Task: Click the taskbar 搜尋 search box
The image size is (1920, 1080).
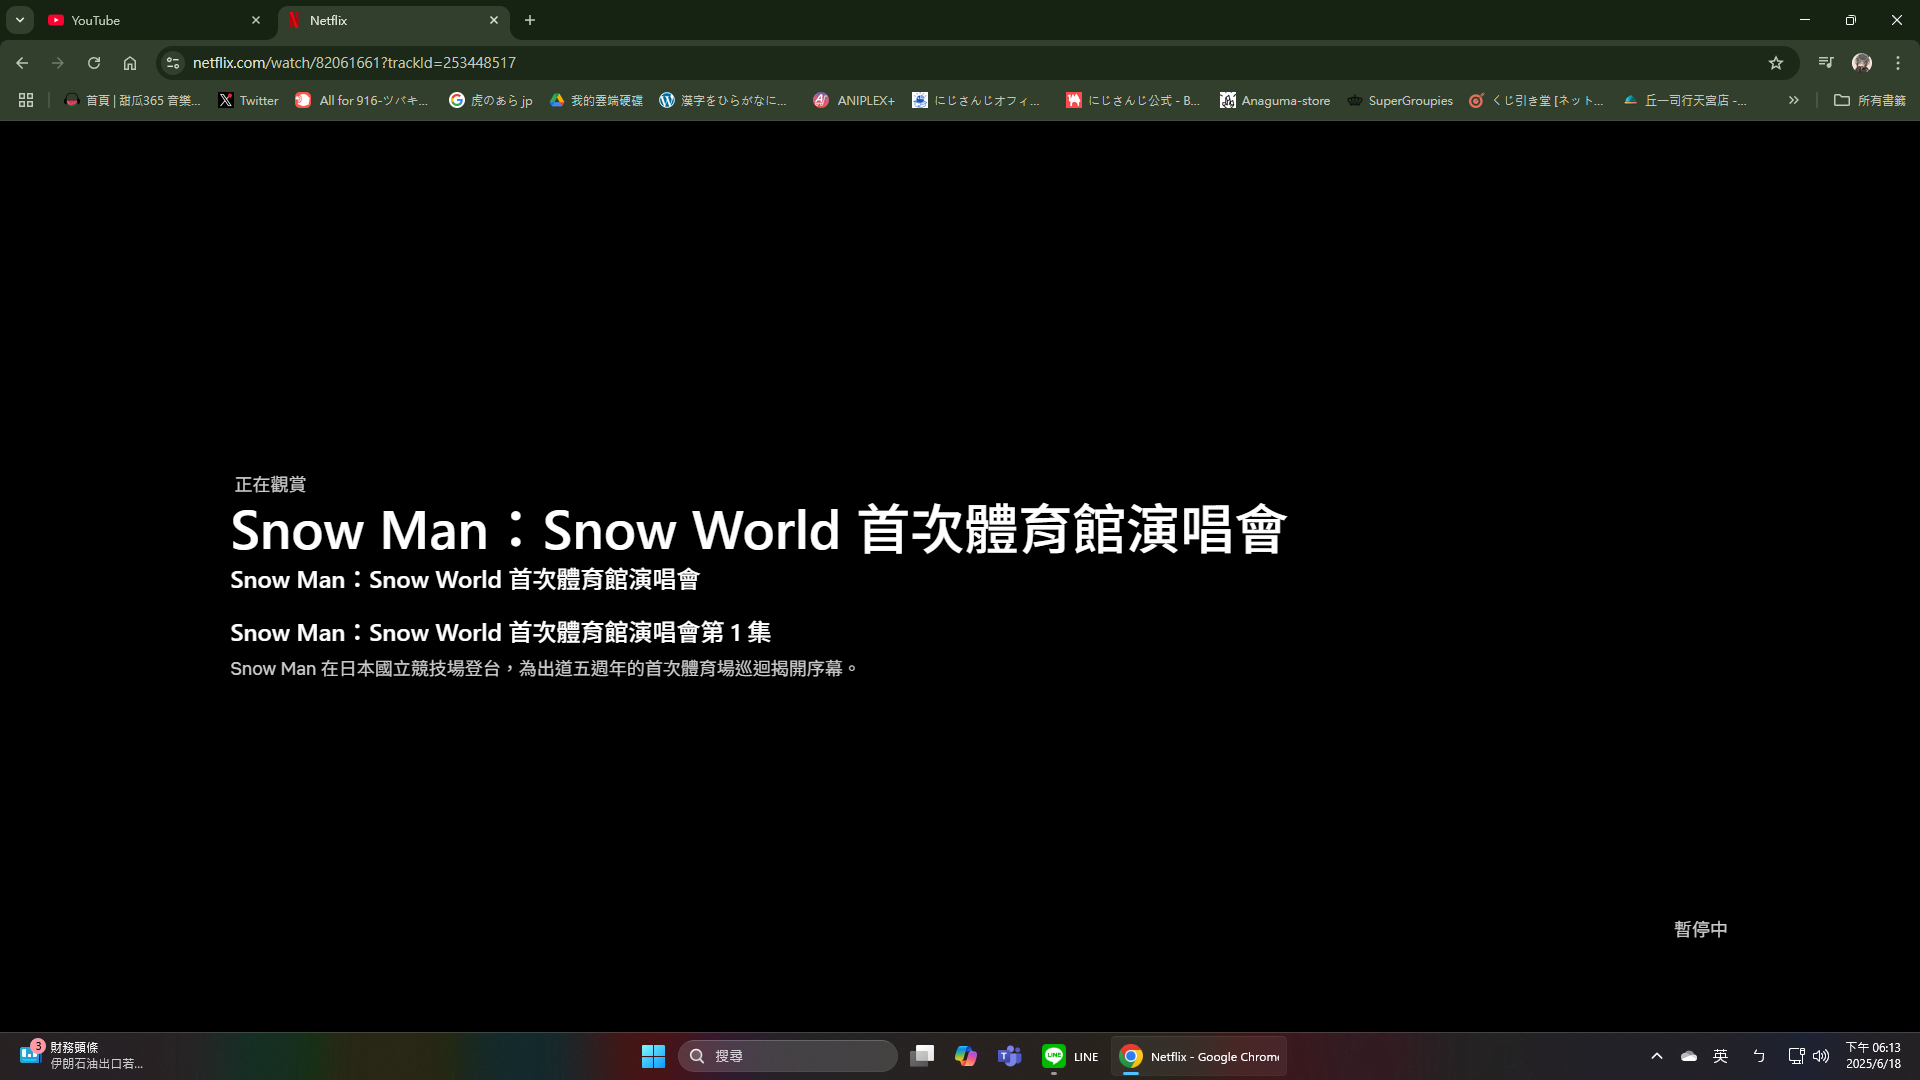Action: pos(788,1056)
